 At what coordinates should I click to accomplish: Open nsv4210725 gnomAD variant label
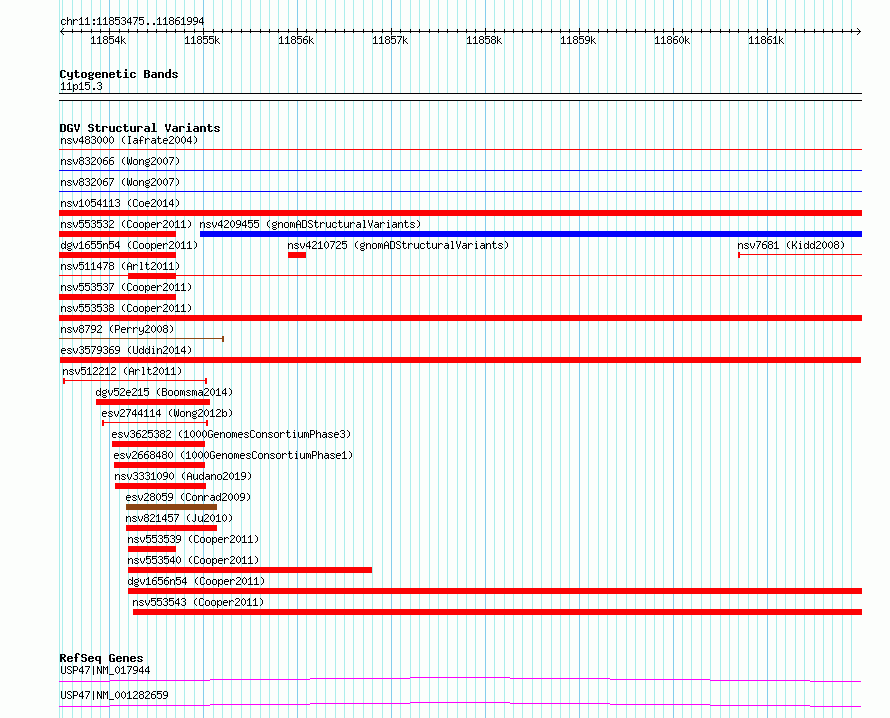pyautogui.click(x=398, y=246)
